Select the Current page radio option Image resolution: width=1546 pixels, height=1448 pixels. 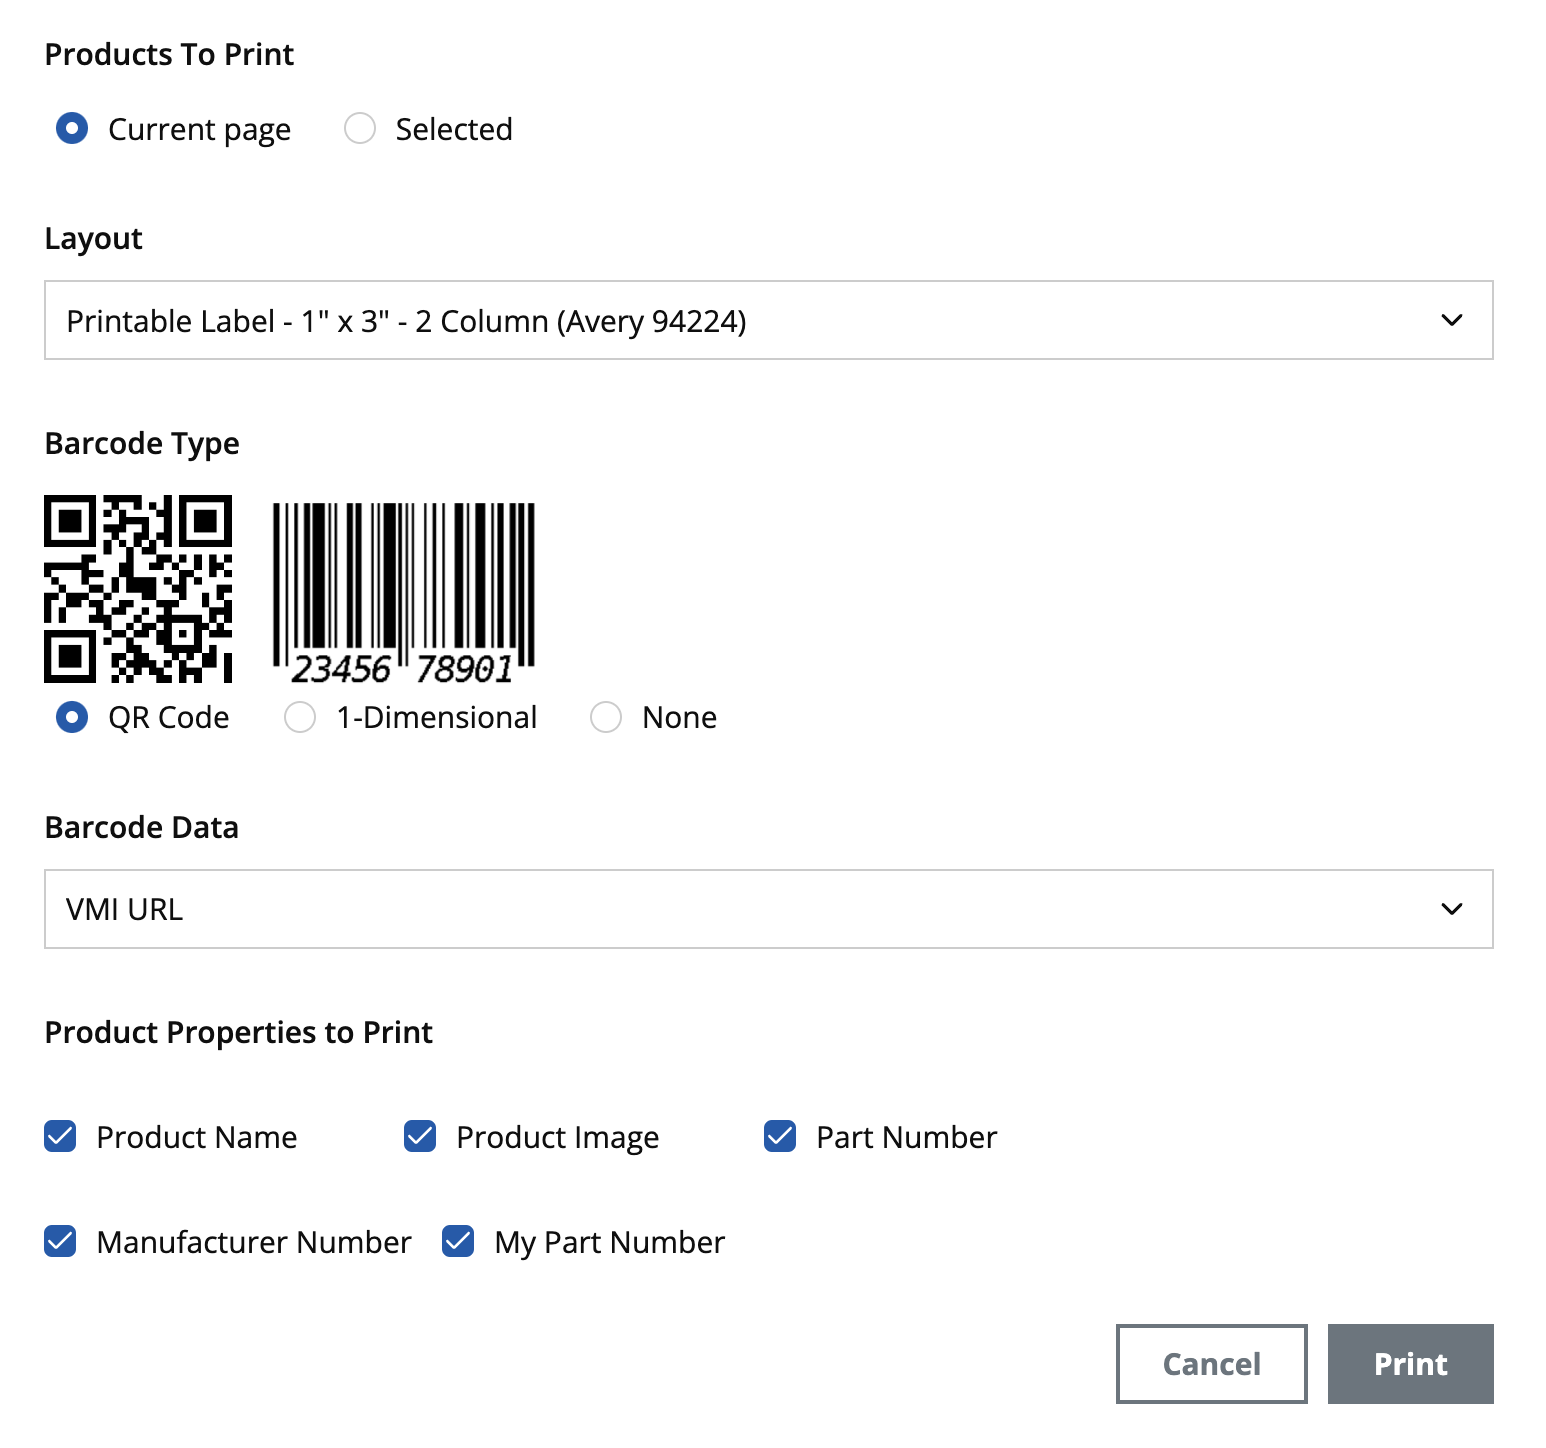click(72, 129)
